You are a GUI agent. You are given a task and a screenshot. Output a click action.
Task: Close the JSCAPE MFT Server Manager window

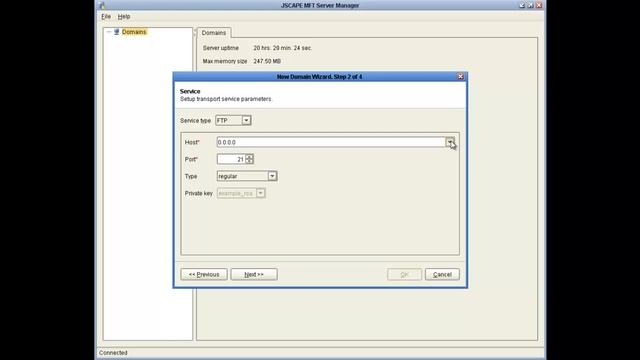pos(539,5)
